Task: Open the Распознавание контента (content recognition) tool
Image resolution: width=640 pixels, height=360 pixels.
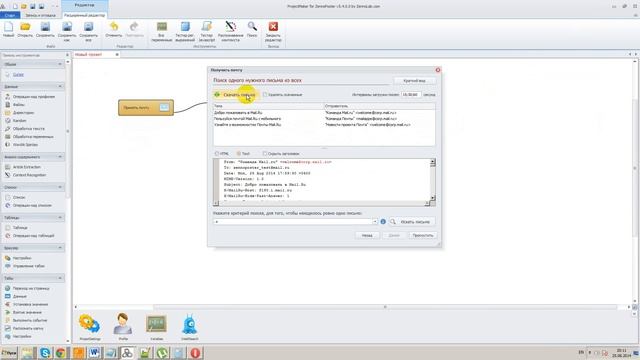Action: [231, 31]
